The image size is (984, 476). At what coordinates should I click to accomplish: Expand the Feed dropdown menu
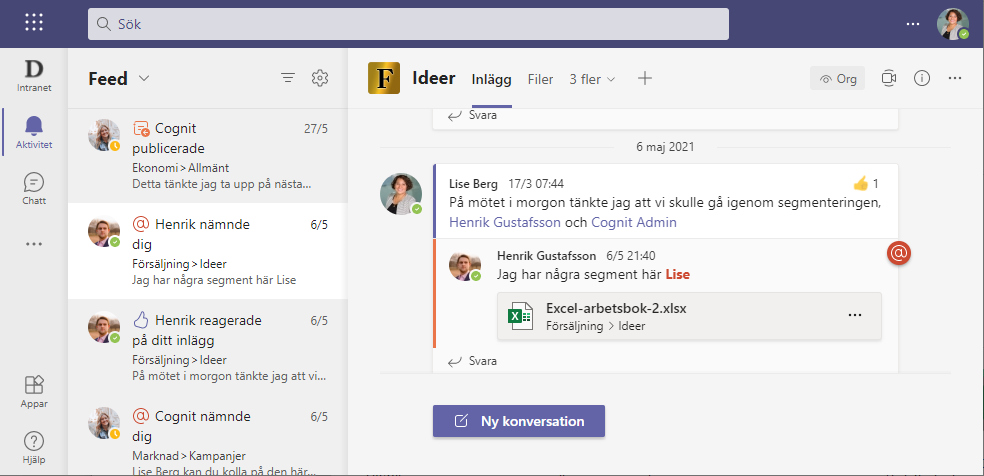click(144, 78)
